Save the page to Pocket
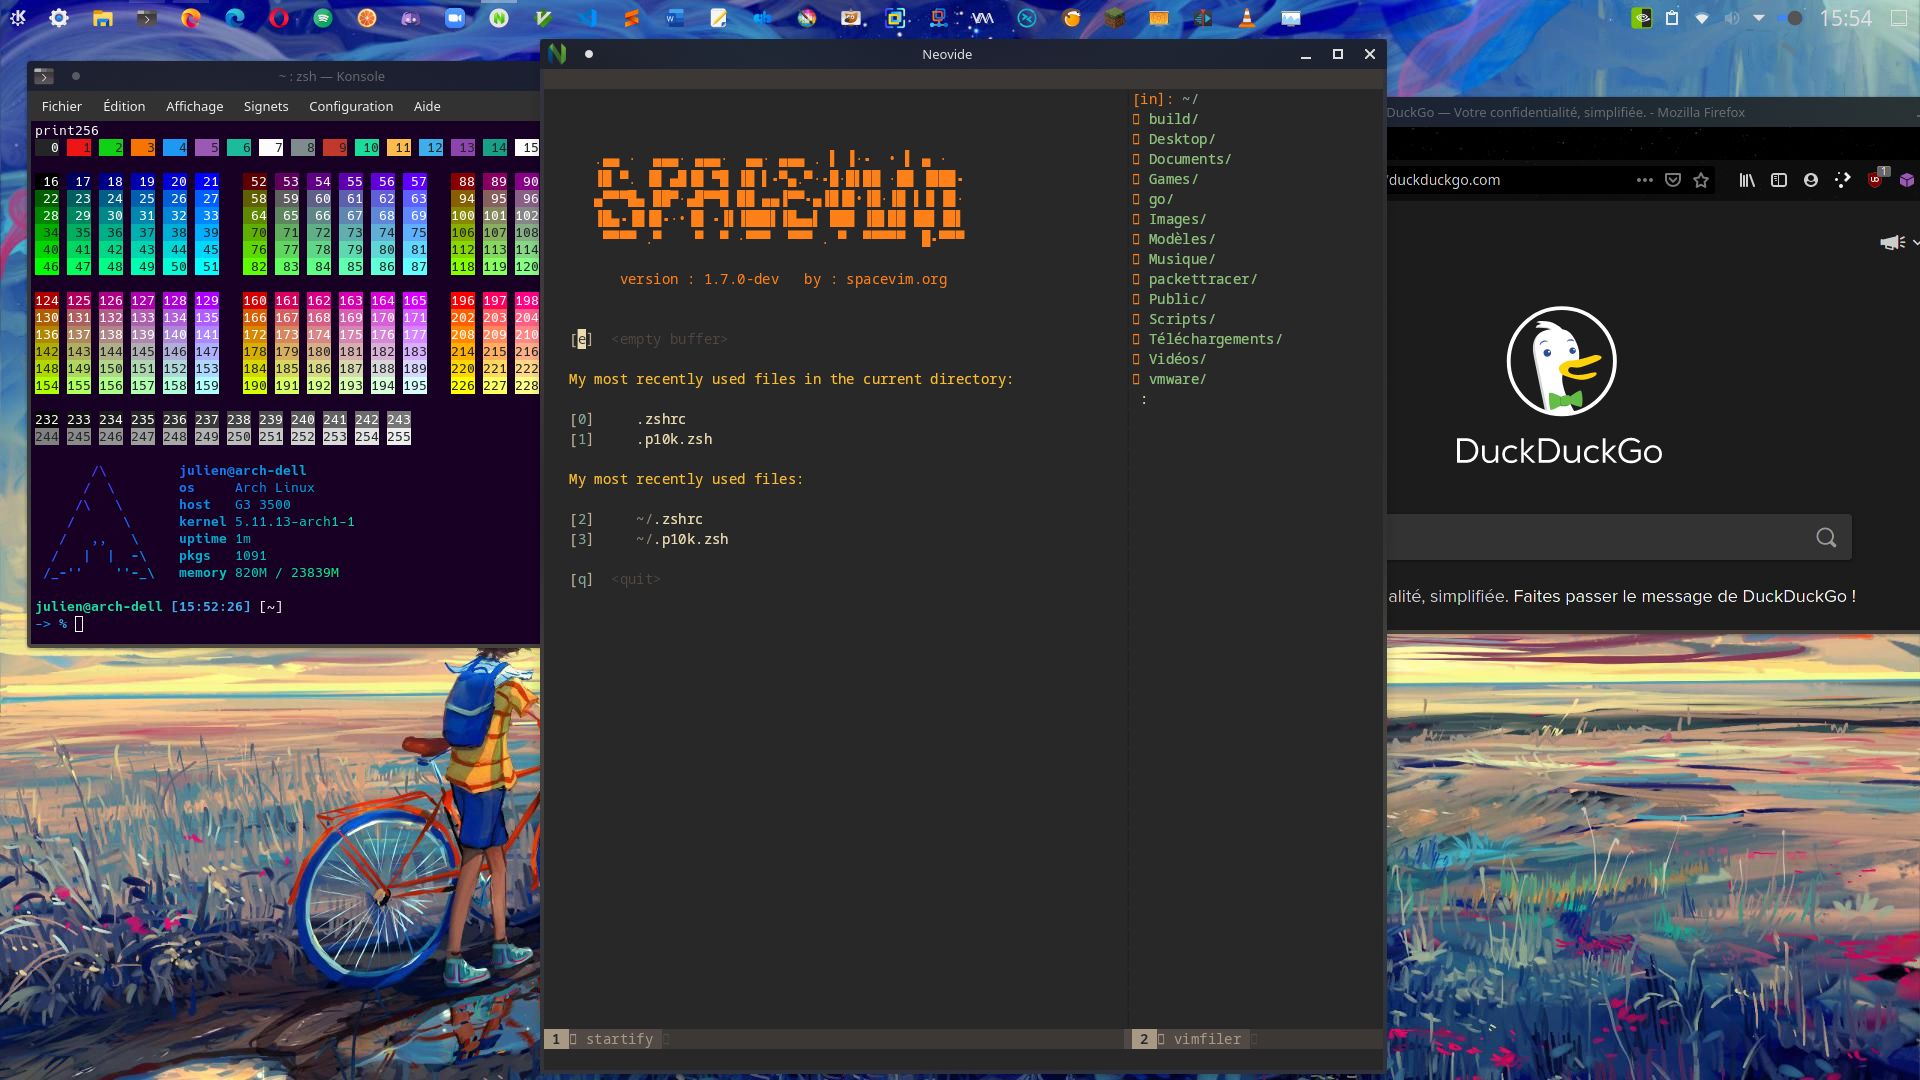Screen dimensions: 1920x1080 click(1673, 180)
